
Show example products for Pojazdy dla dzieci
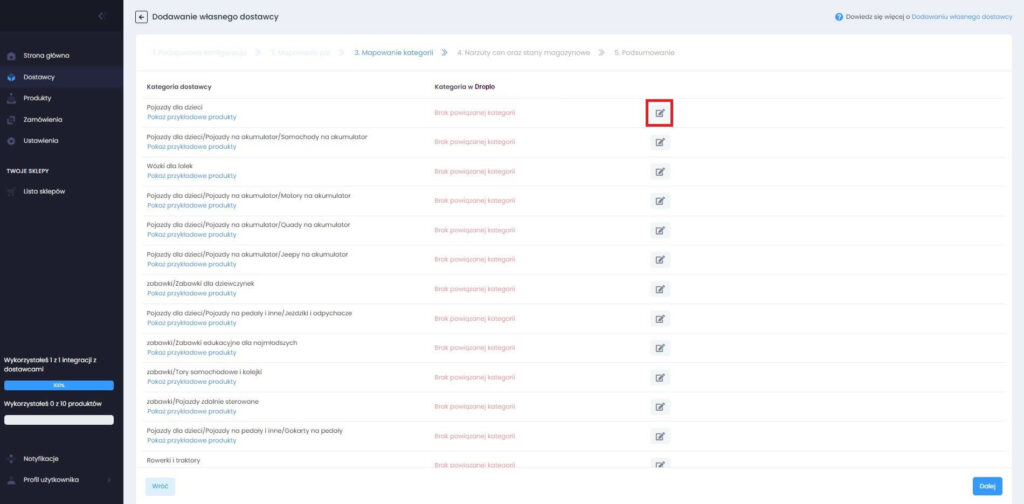click(191, 117)
